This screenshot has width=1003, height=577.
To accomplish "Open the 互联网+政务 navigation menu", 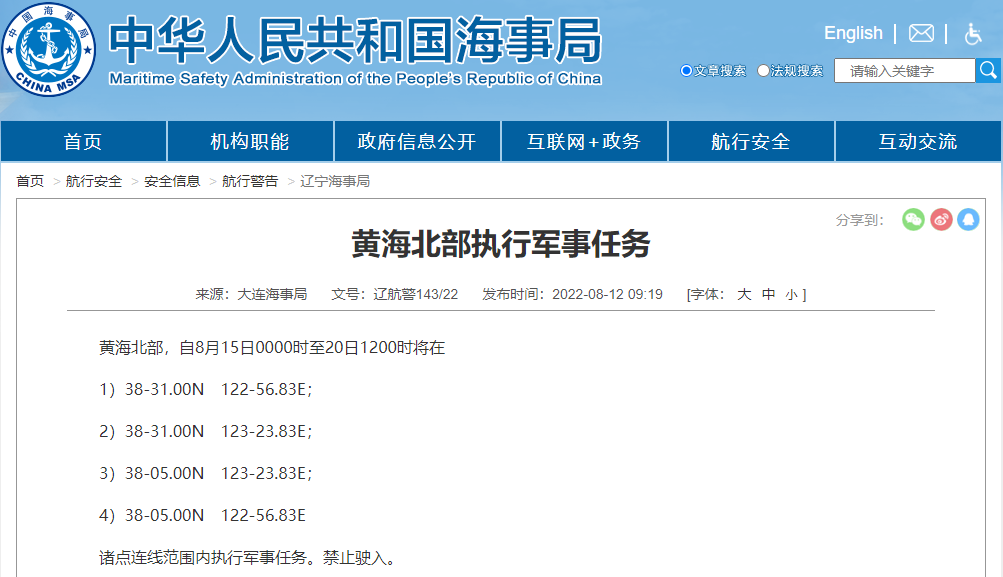I will point(584,141).
